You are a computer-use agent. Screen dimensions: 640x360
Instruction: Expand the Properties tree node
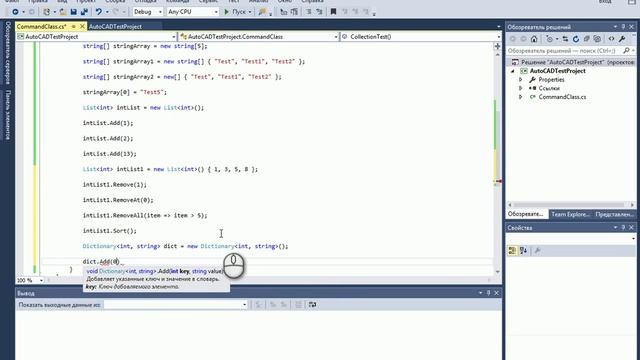521,80
